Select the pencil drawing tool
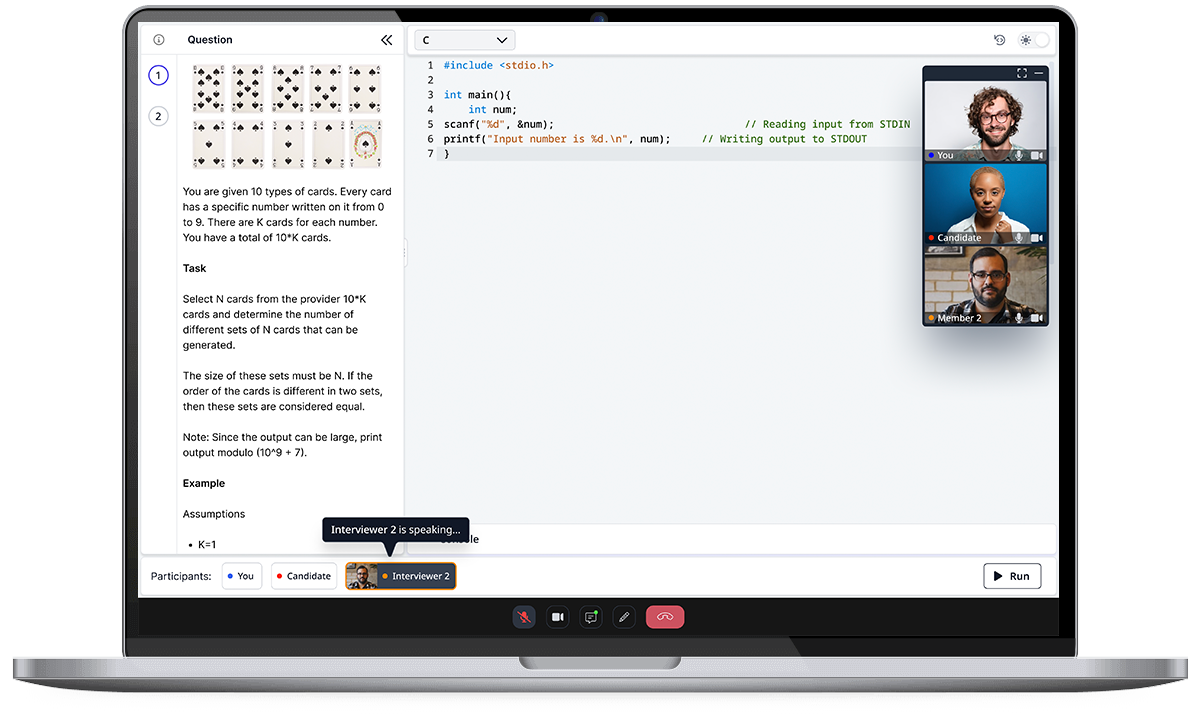This screenshot has height=714, width=1200. click(x=624, y=617)
